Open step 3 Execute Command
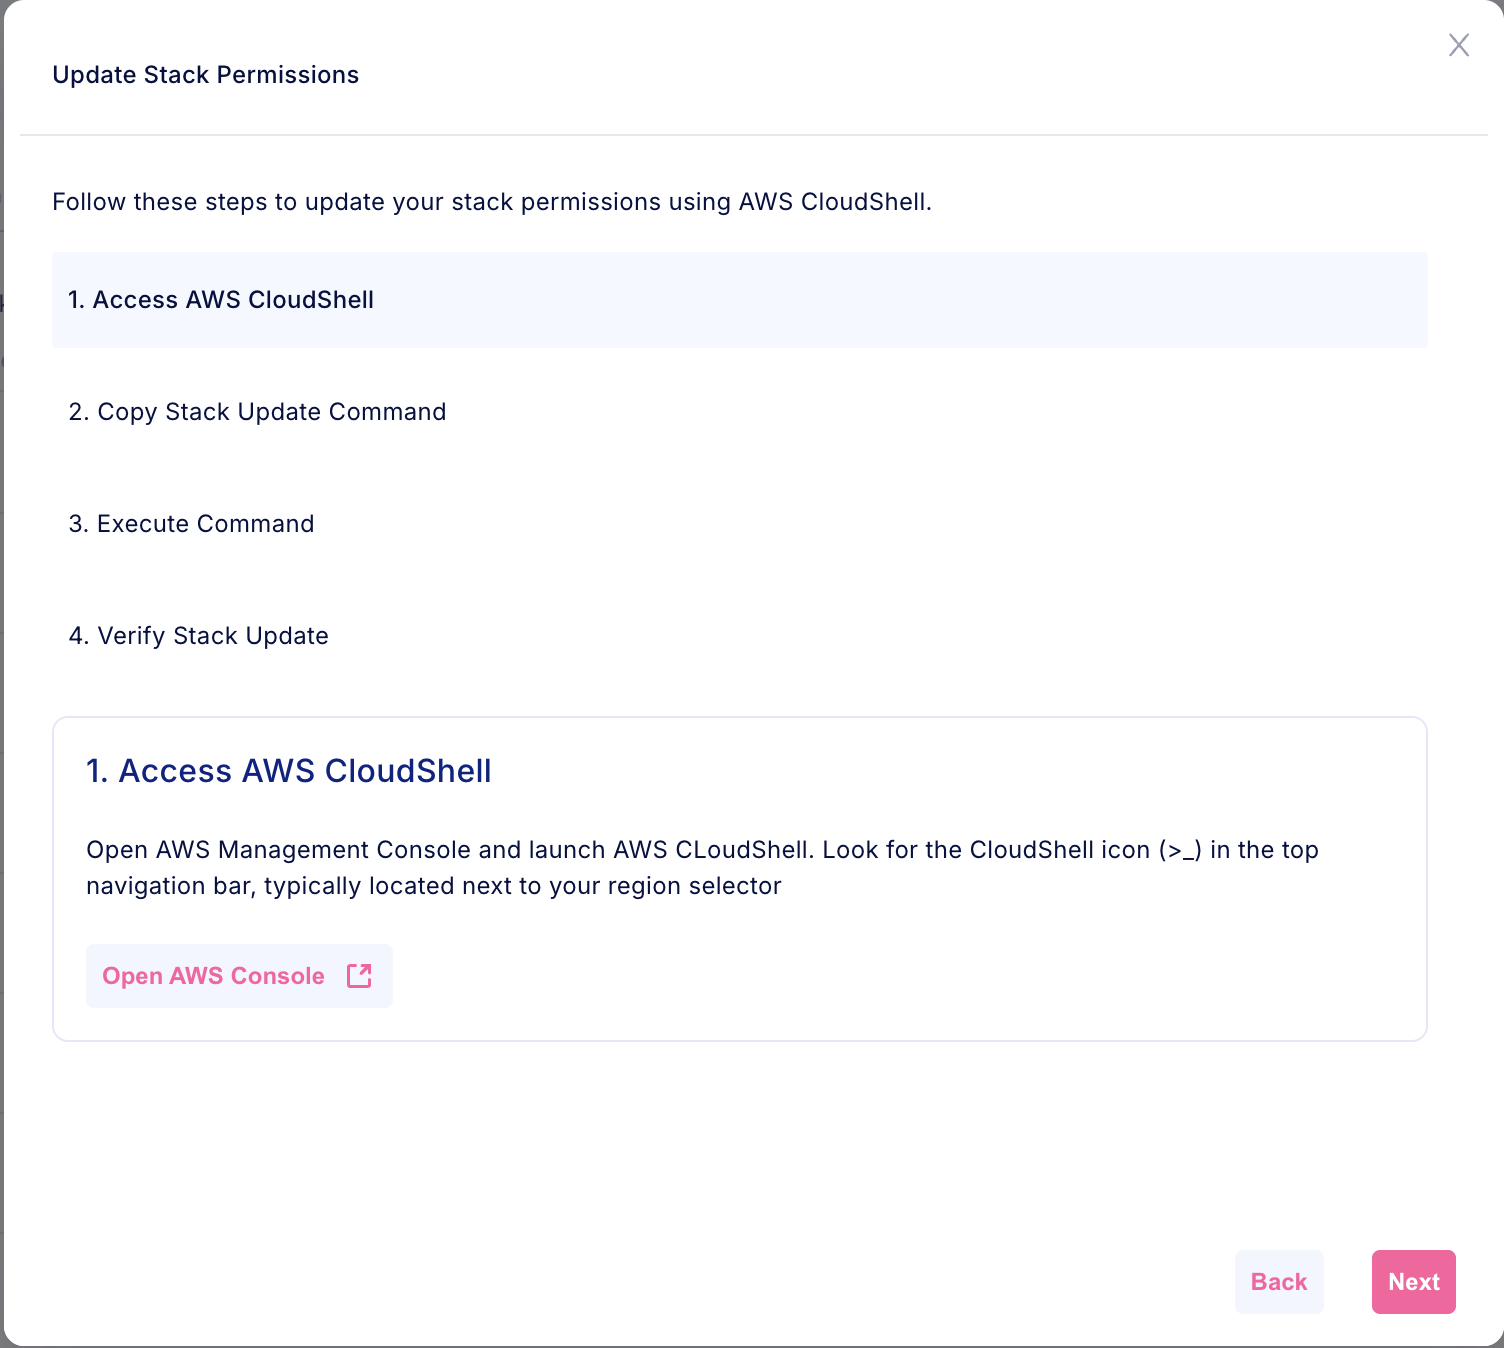Viewport: 1504px width, 1348px height. pyautogui.click(x=191, y=524)
